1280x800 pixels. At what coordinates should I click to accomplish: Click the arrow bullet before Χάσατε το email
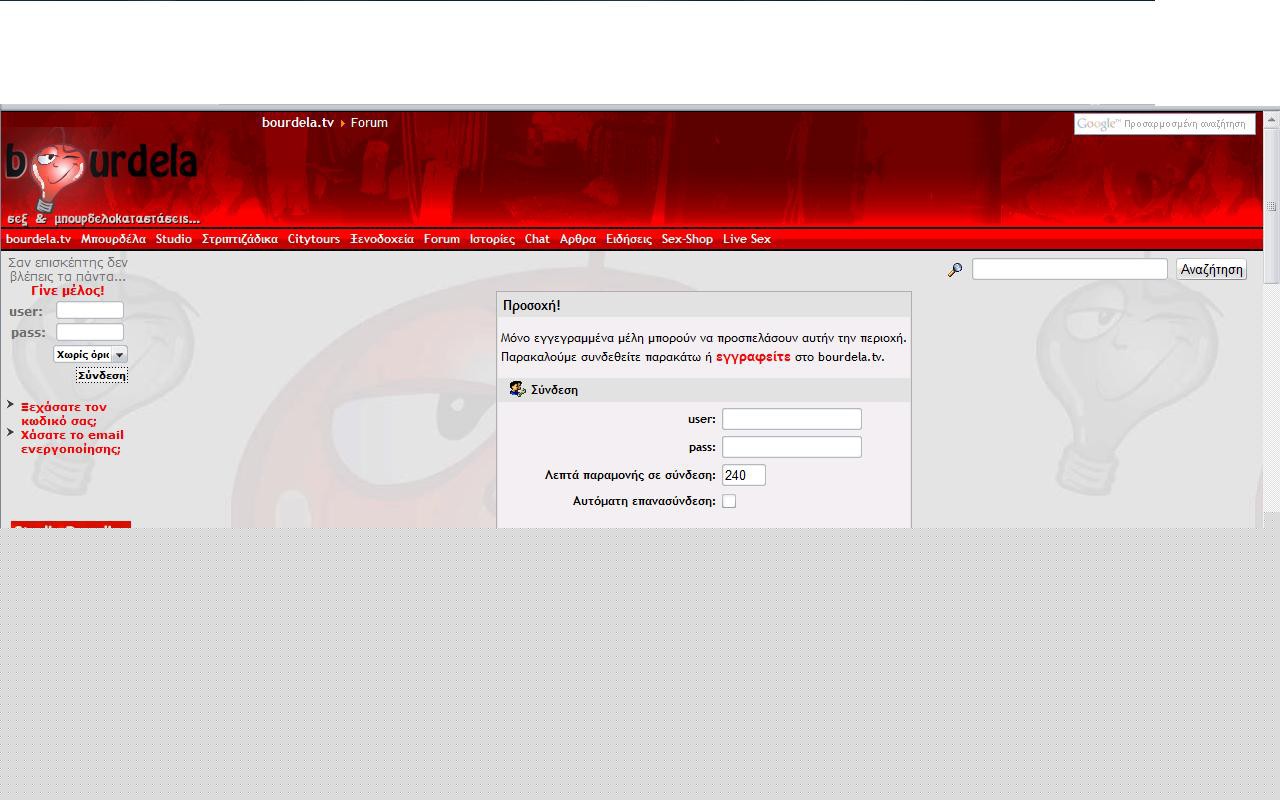10,433
